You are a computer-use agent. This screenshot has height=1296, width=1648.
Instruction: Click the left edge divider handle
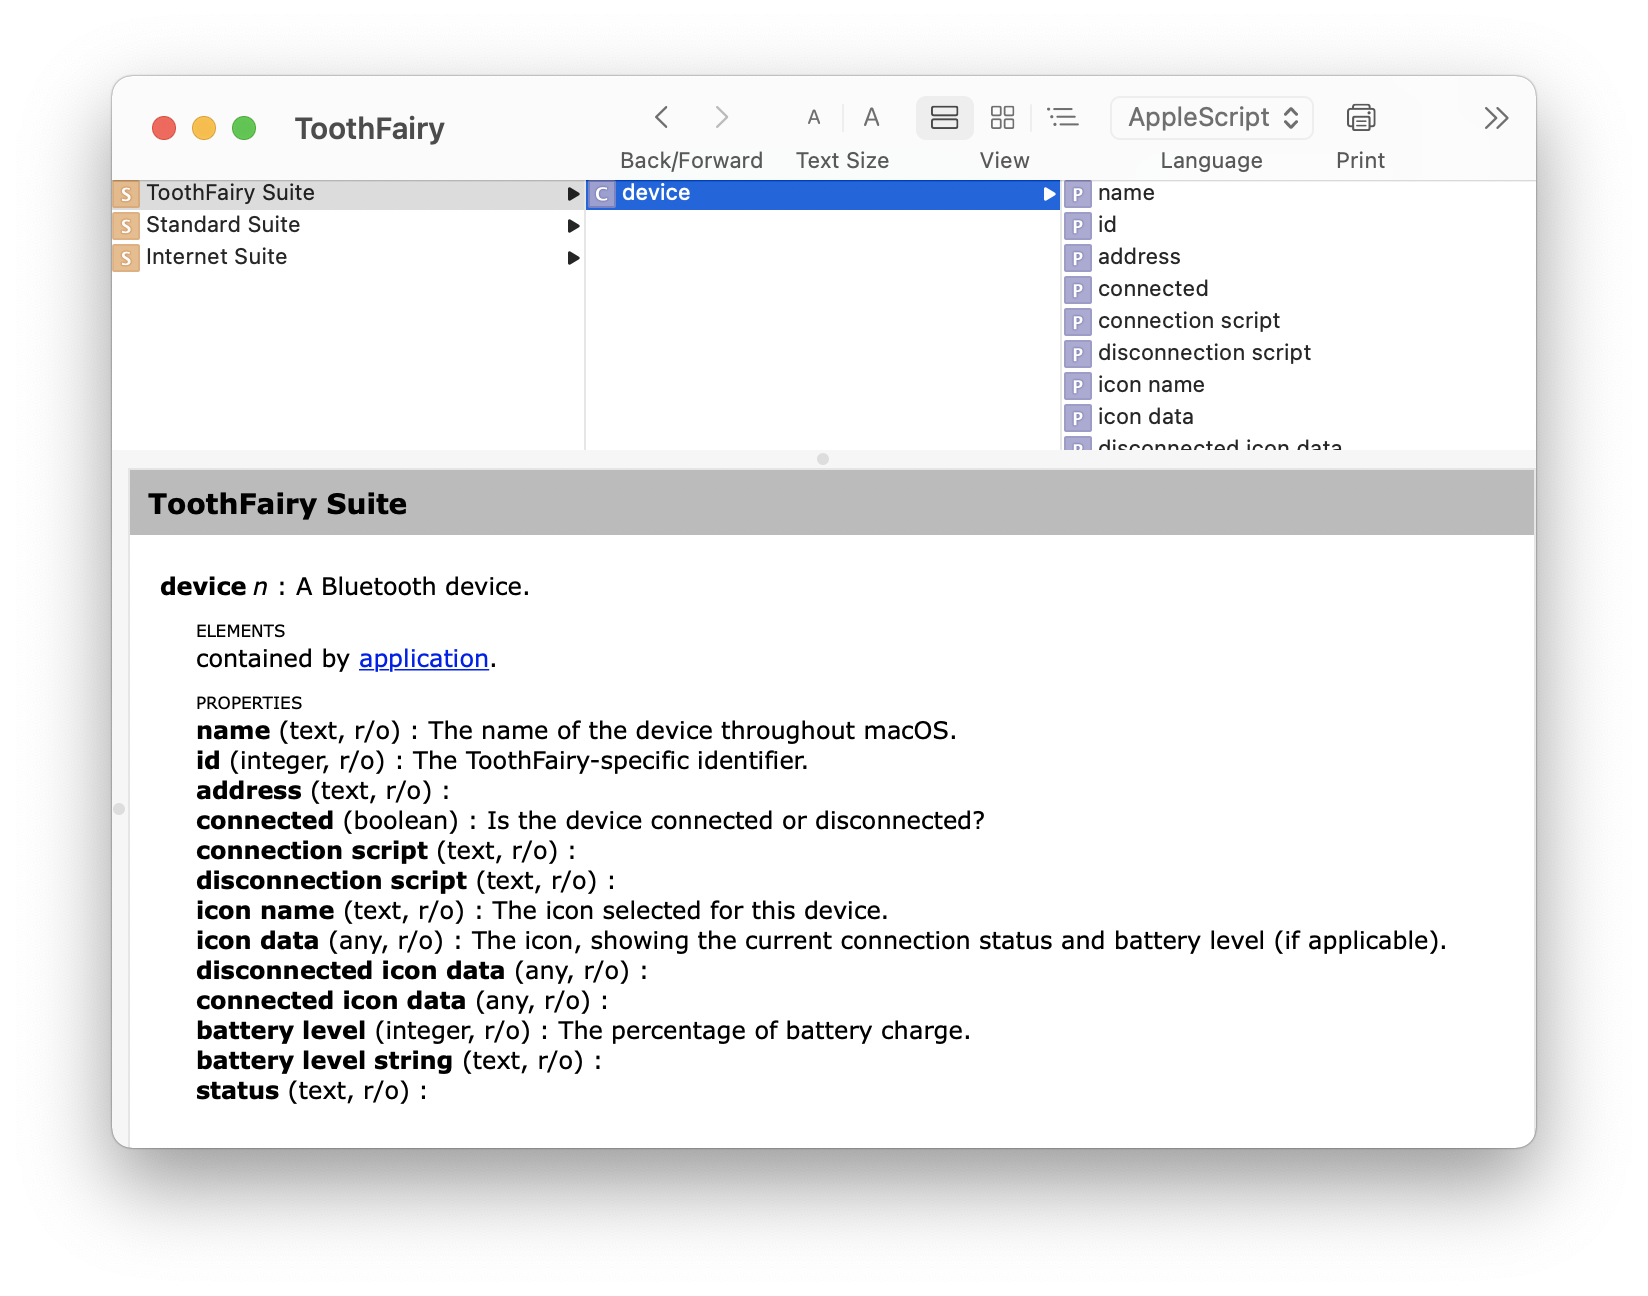[119, 809]
